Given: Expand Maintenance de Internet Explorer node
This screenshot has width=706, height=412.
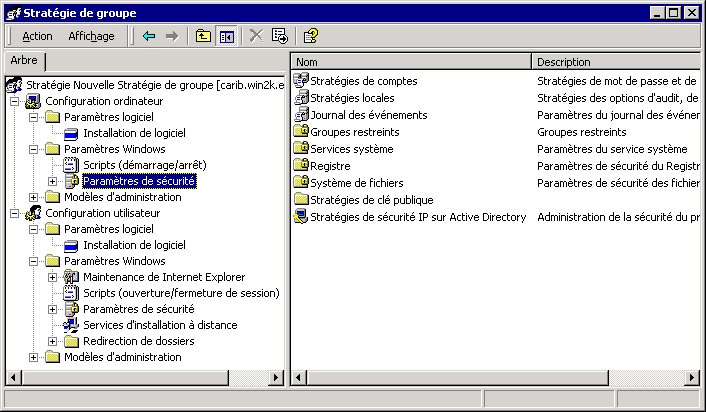Looking at the screenshot, I should pyautogui.click(x=52, y=277).
